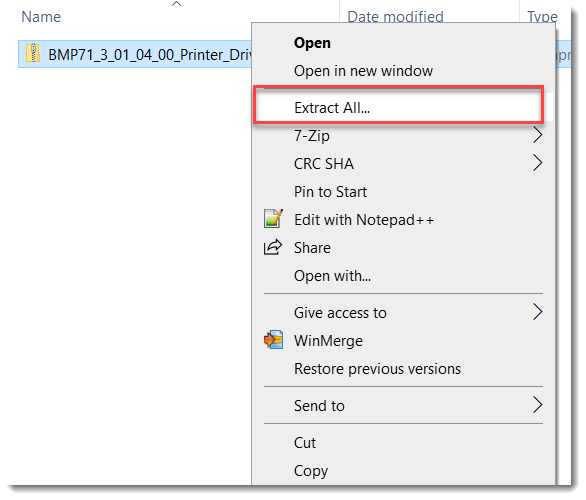Screen dimensions: 586x500
Task: Choose Open in new window
Action: [363, 71]
